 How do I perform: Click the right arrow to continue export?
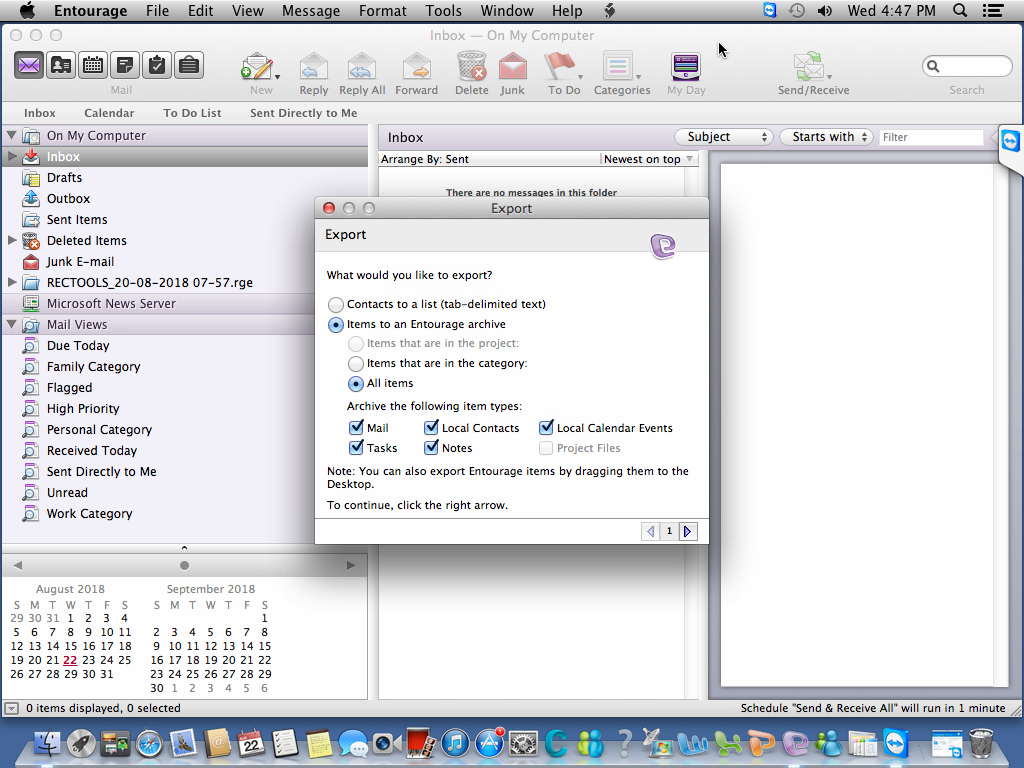[688, 532]
